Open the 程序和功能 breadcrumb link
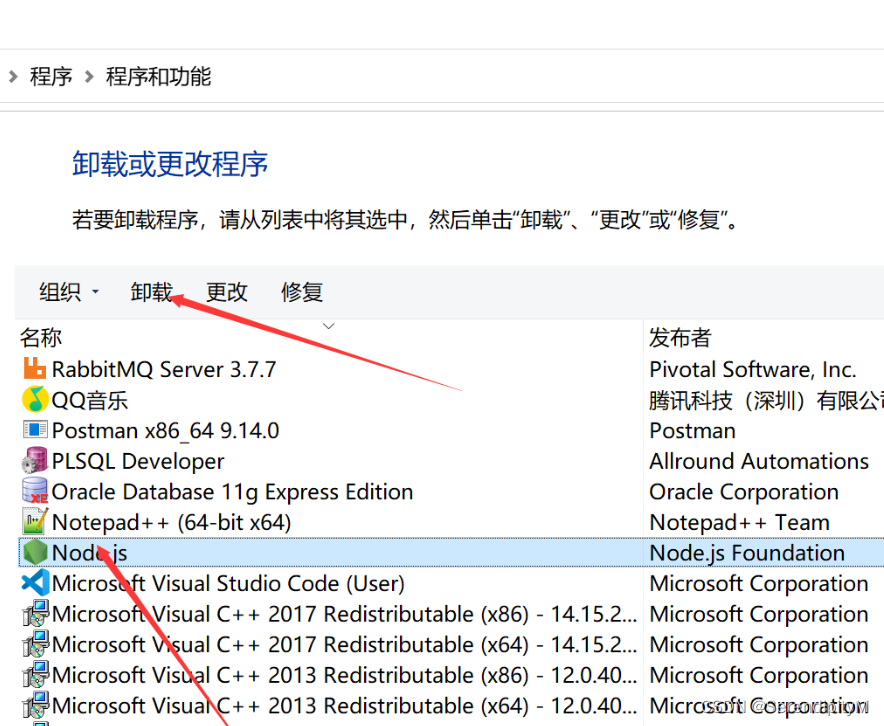 pyautogui.click(x=158, y=76)
